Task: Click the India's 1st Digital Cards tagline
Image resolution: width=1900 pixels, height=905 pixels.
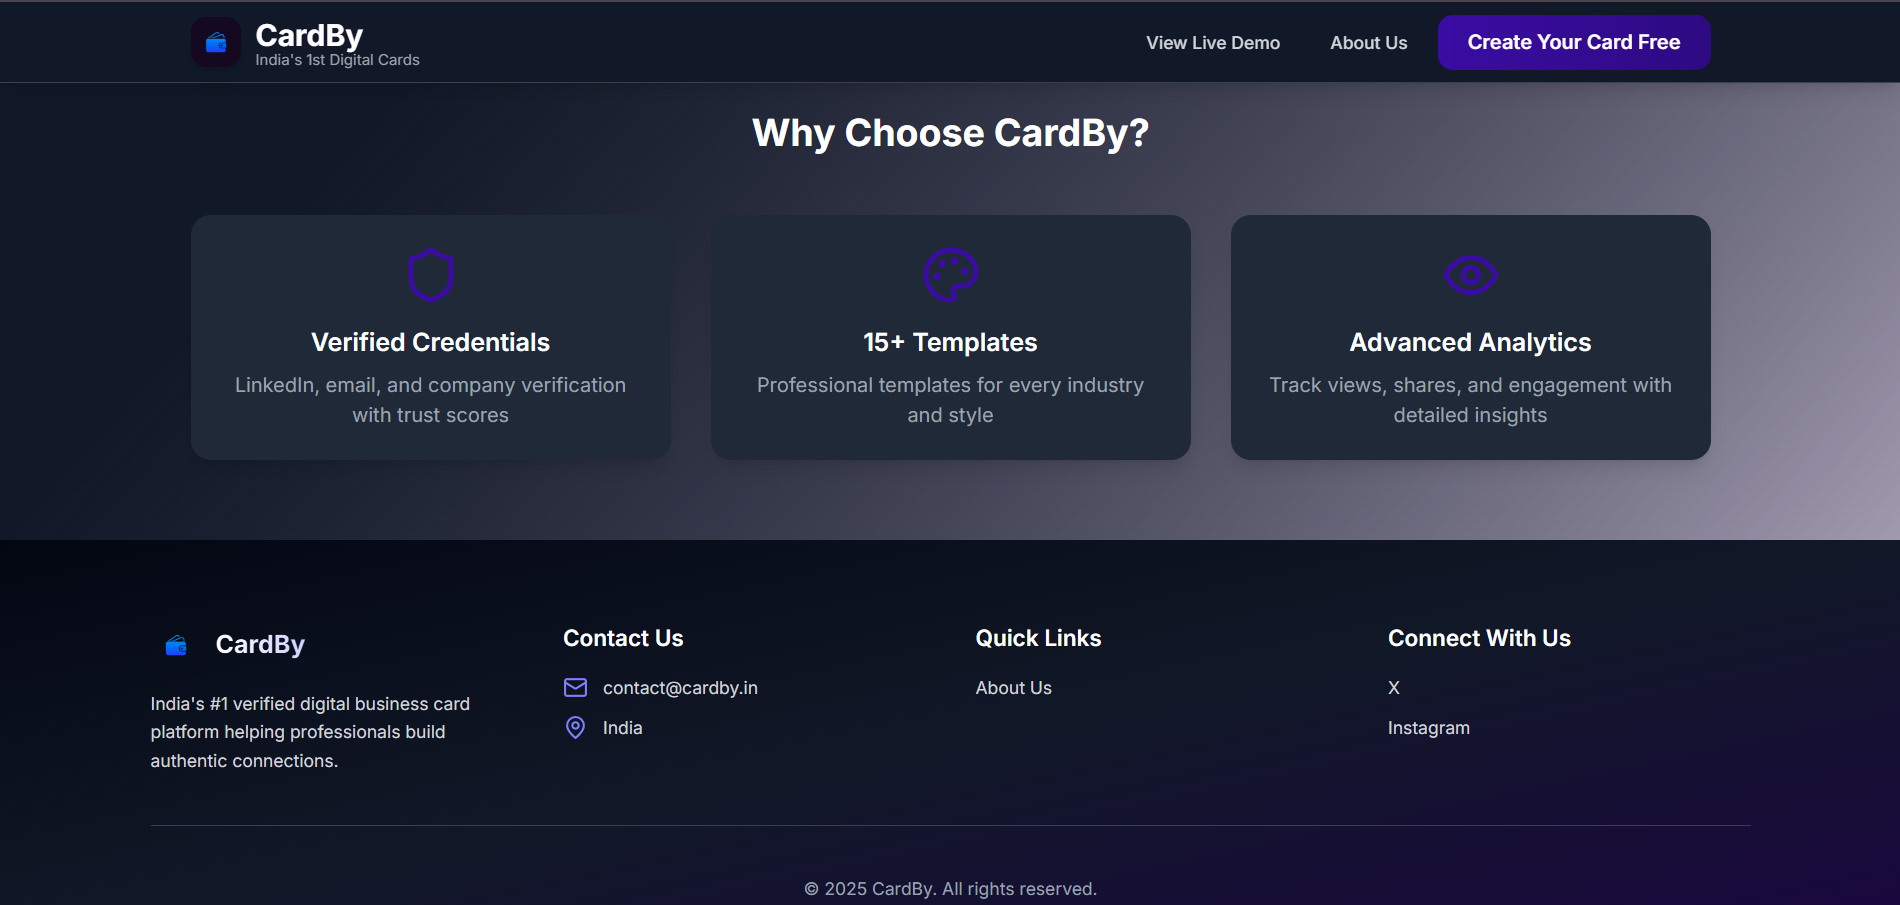Action: (337, 60)
